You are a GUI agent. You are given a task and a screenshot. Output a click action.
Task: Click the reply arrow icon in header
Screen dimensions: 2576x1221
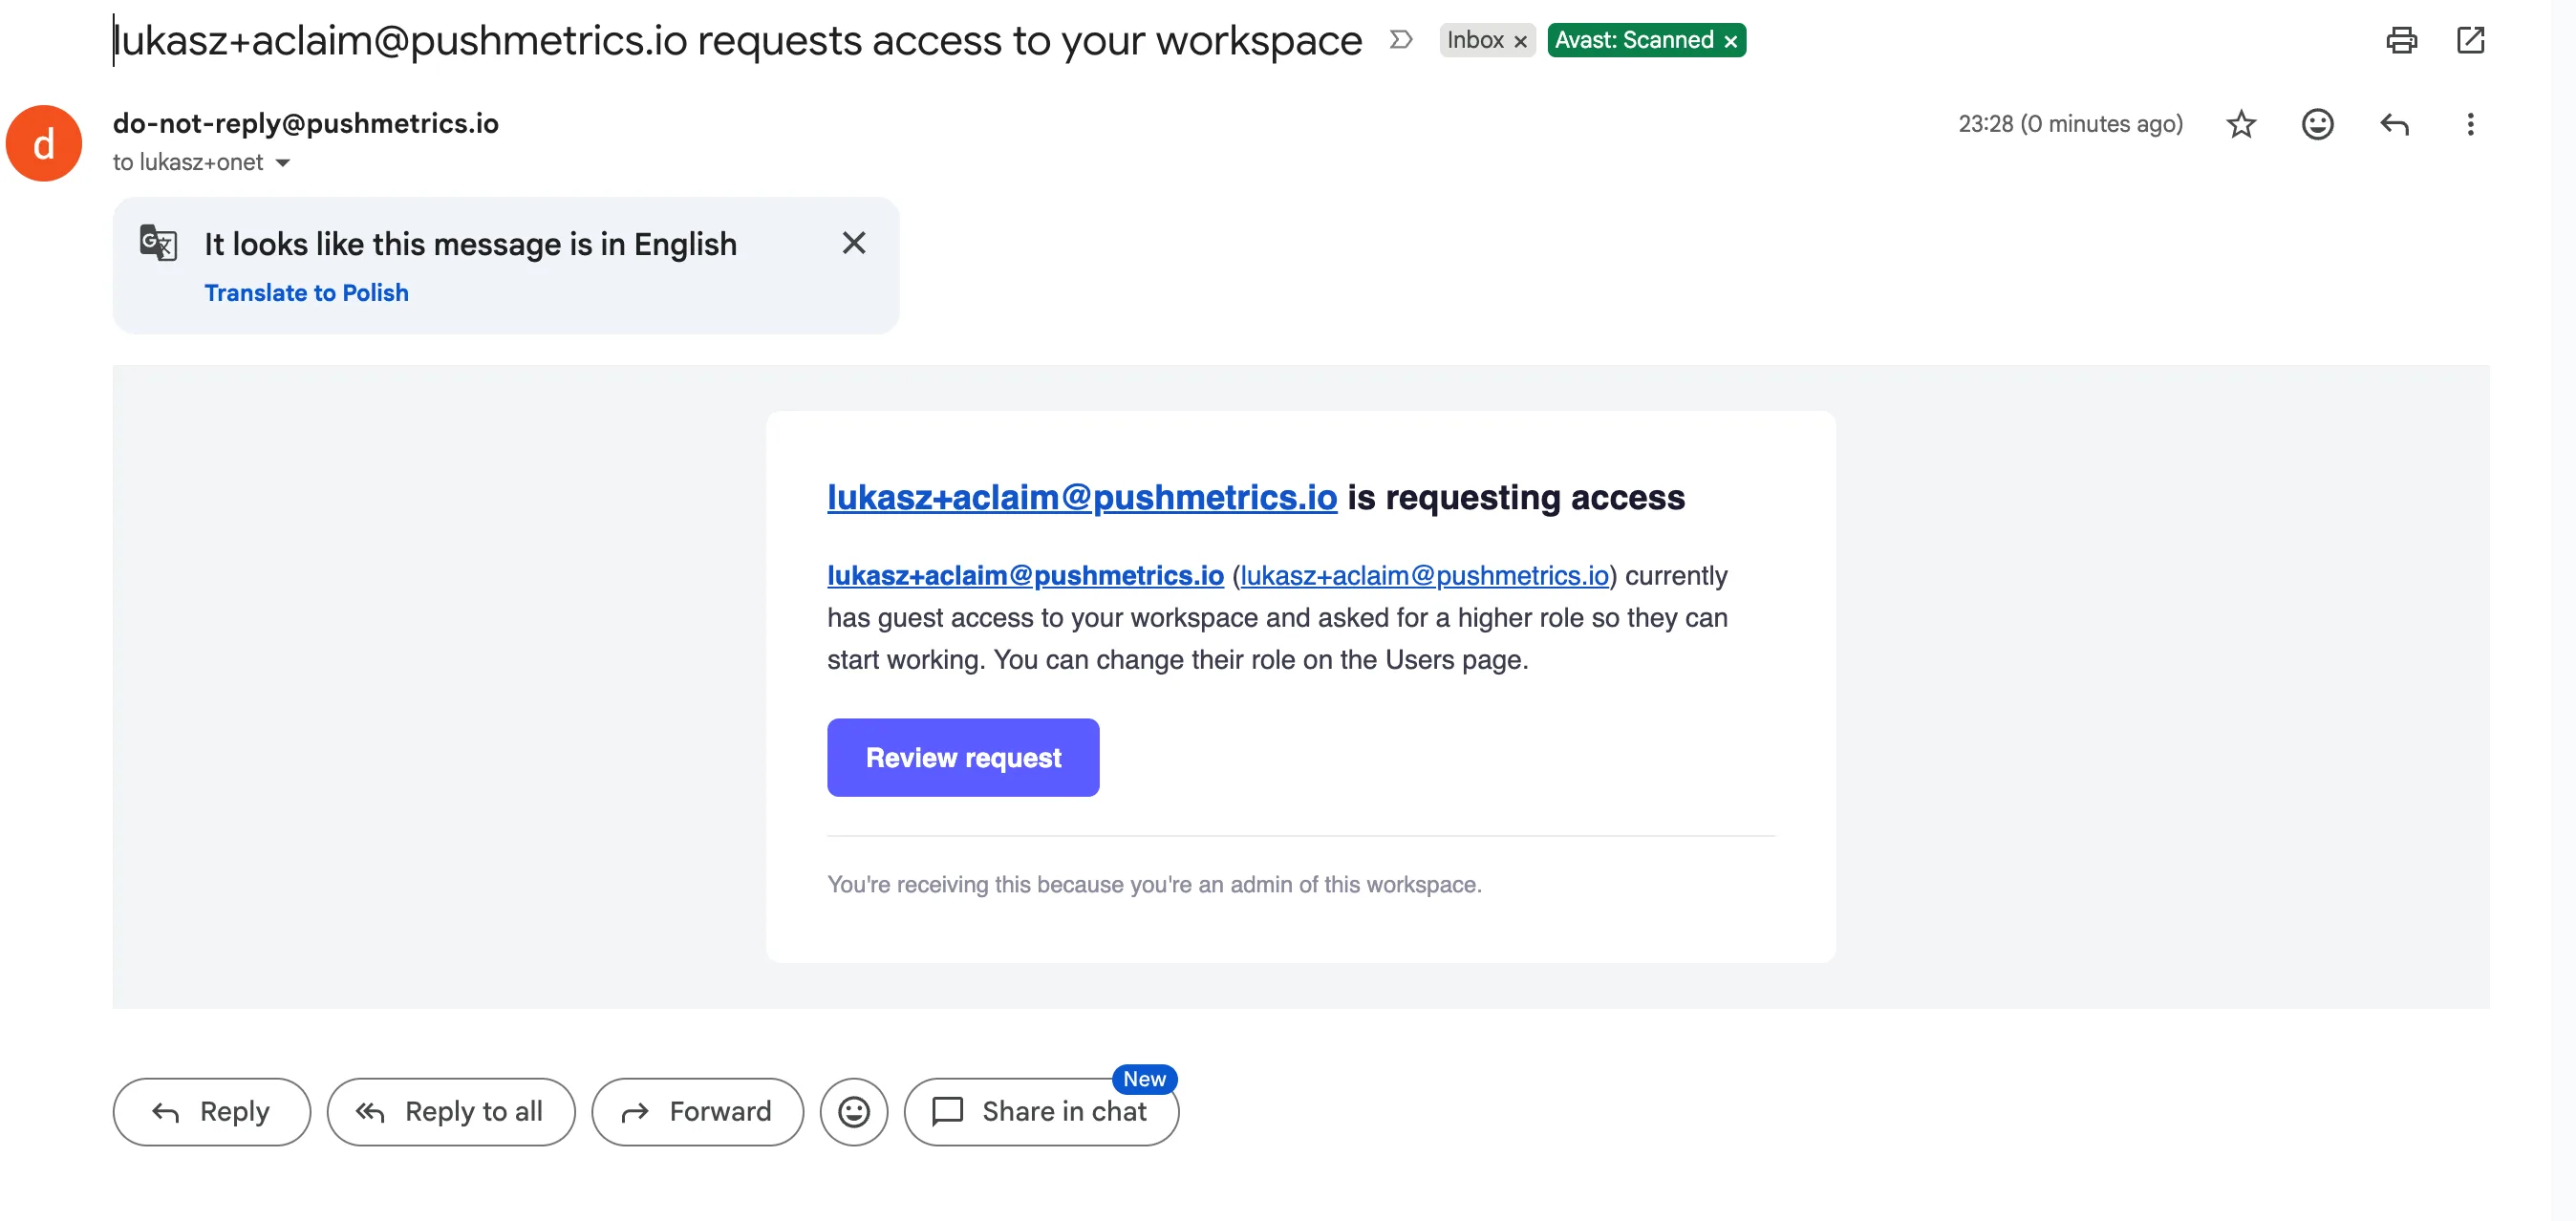(2394, 124)
